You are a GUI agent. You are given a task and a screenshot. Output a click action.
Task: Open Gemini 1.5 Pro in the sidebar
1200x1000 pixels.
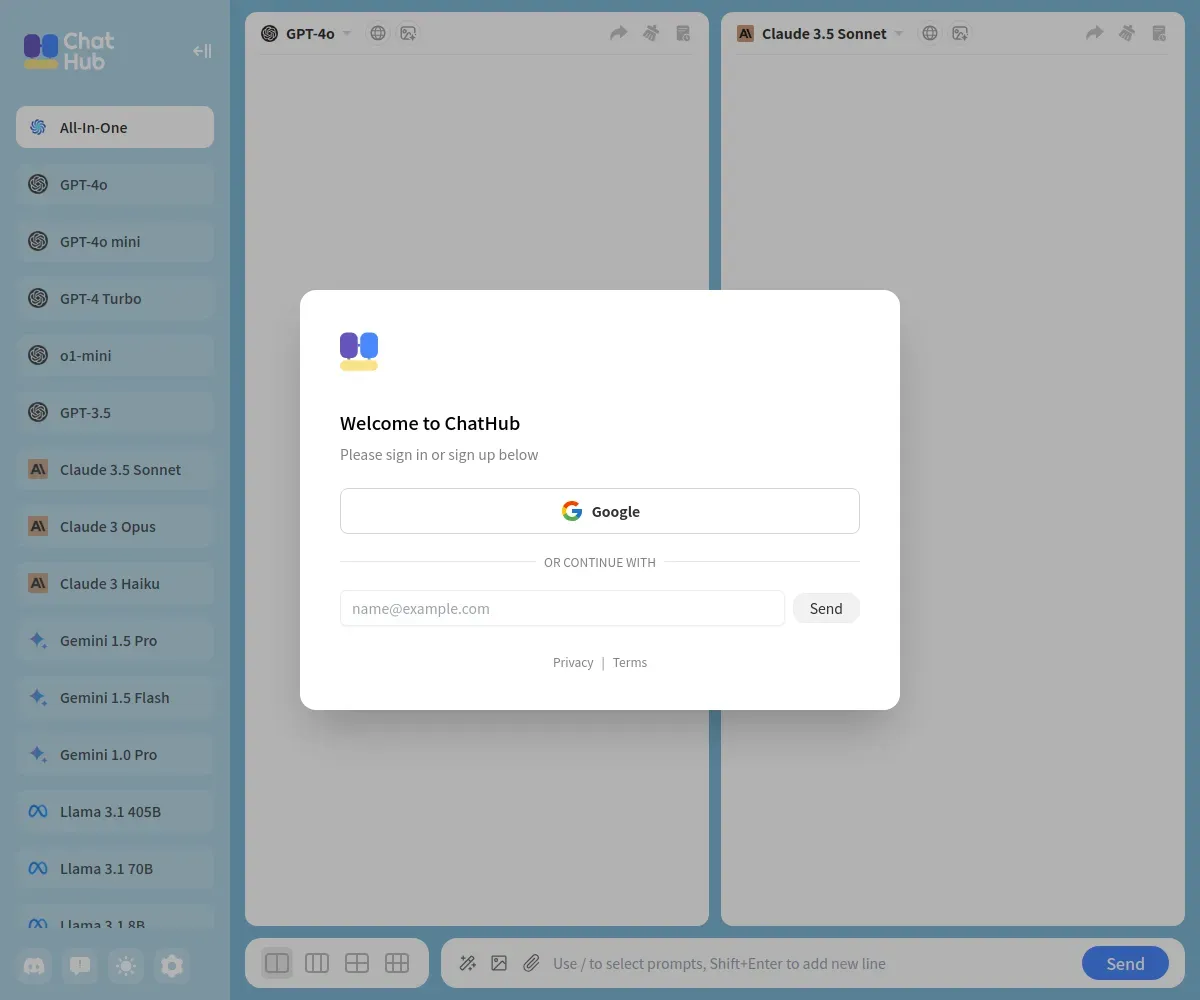click(115, 640)
